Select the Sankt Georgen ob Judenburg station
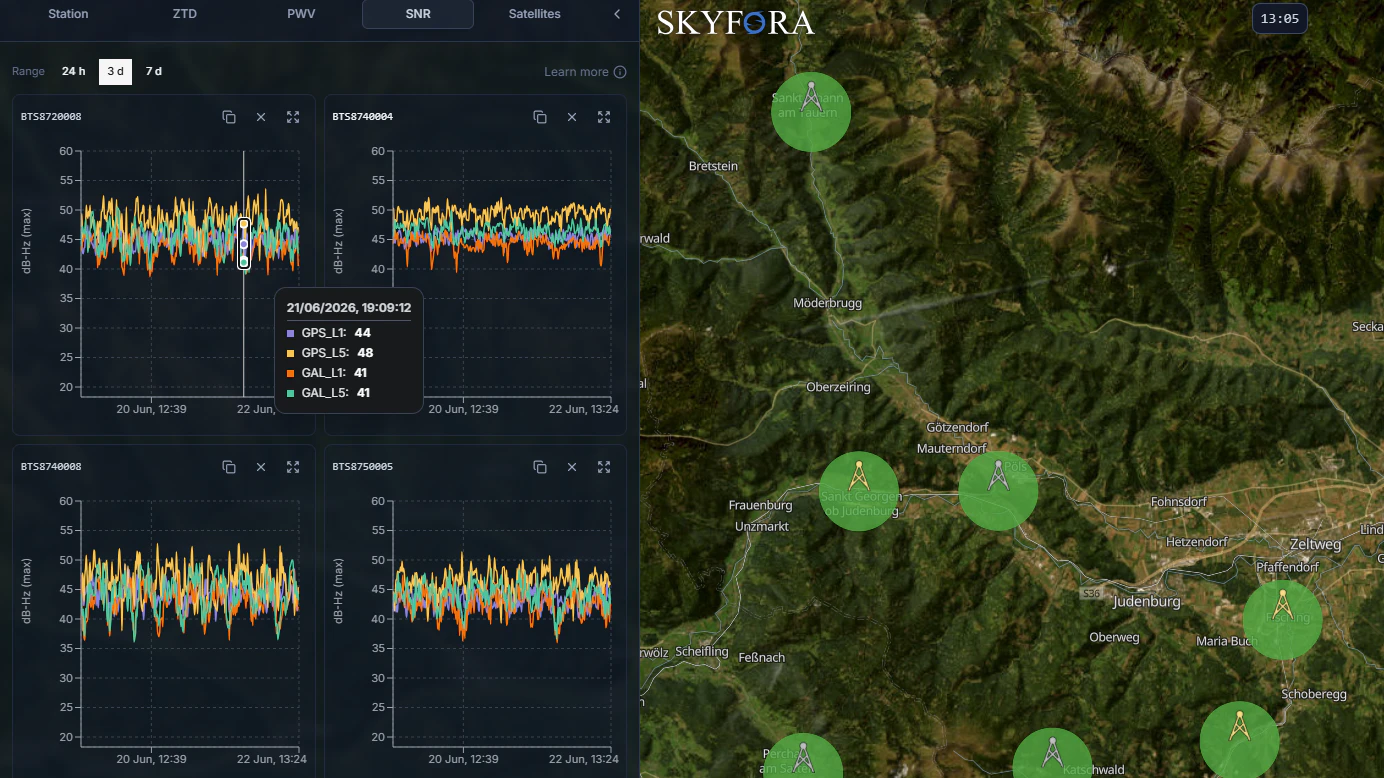Screen dimensions: 1384x778 (859, 491)
